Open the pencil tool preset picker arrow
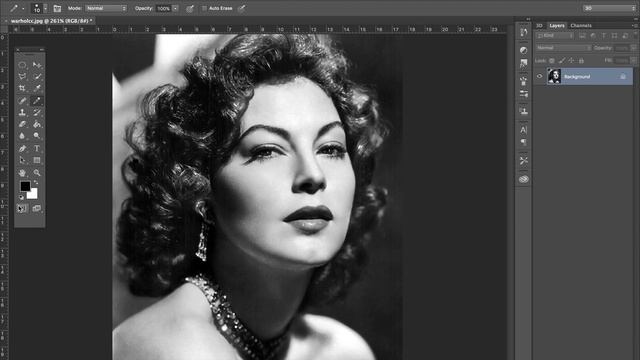Viewport: 640px width, 360px height. click(x=23, y=8)
